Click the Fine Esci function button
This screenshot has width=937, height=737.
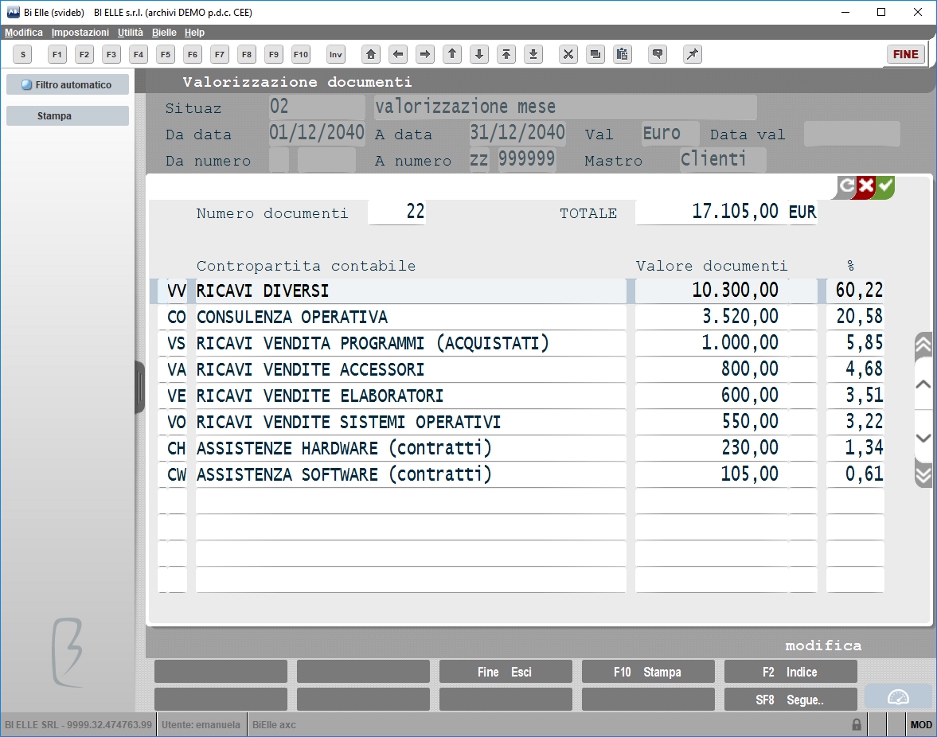(x=506, y=672)
